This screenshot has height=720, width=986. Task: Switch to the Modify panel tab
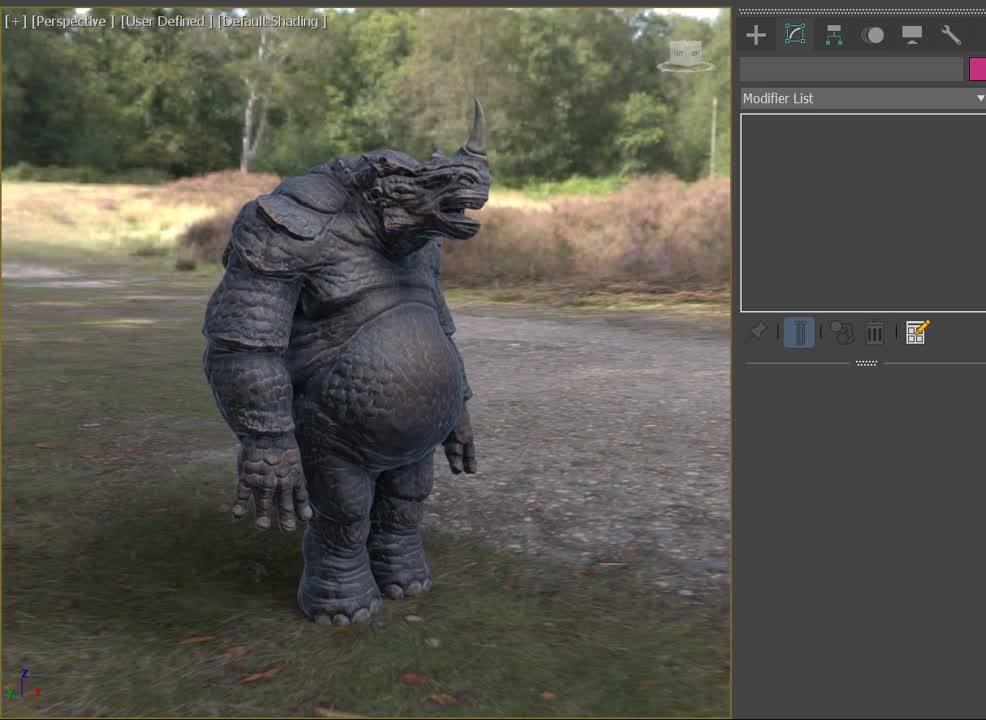point(795,35)
